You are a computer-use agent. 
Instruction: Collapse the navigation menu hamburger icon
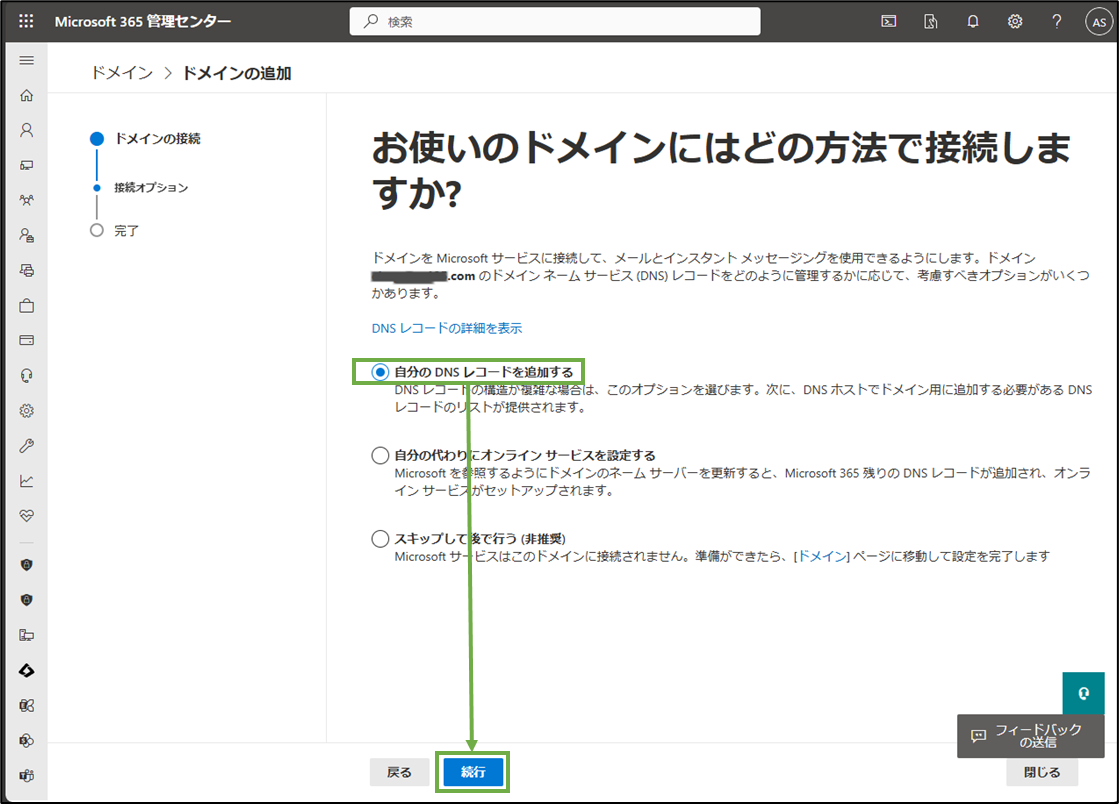tap(26, 61)
